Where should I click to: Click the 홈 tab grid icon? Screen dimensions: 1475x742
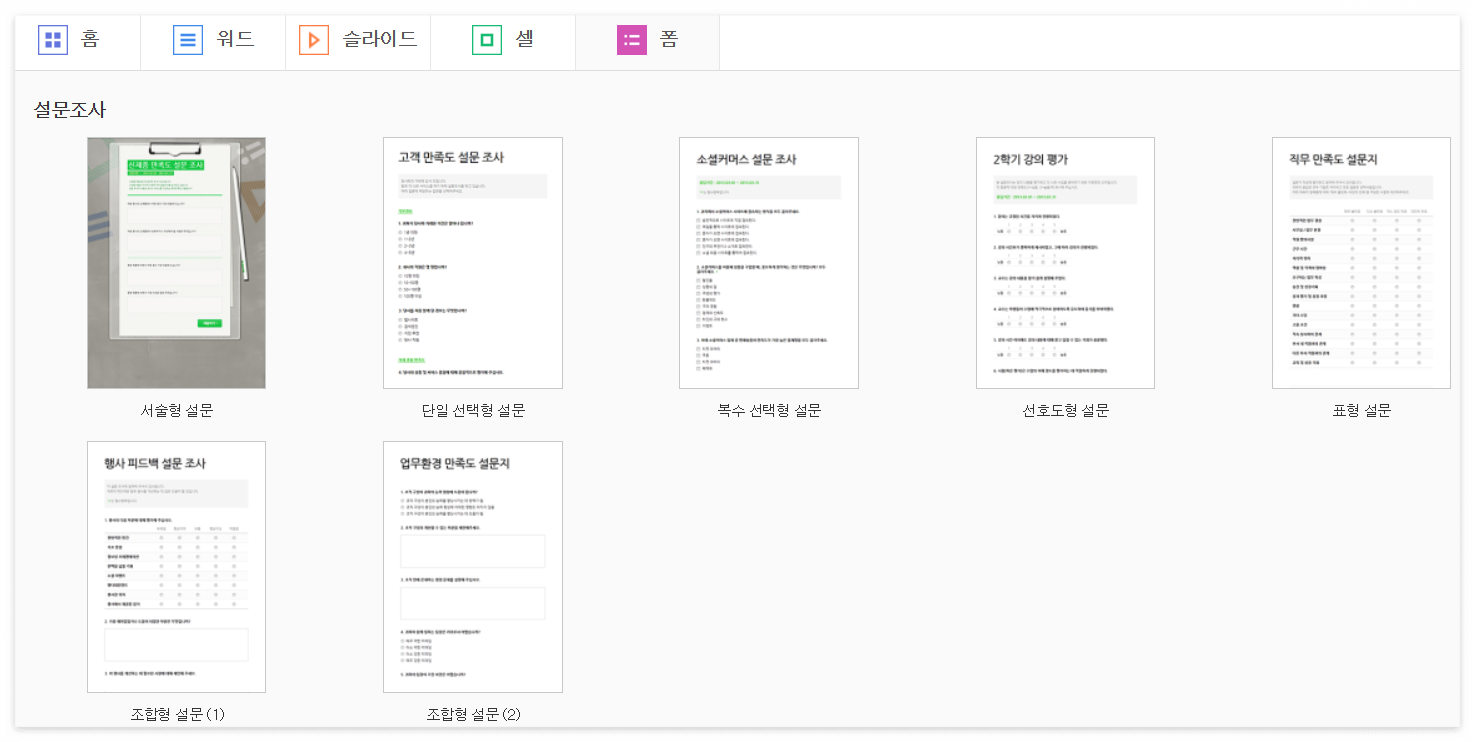(52, 41)
